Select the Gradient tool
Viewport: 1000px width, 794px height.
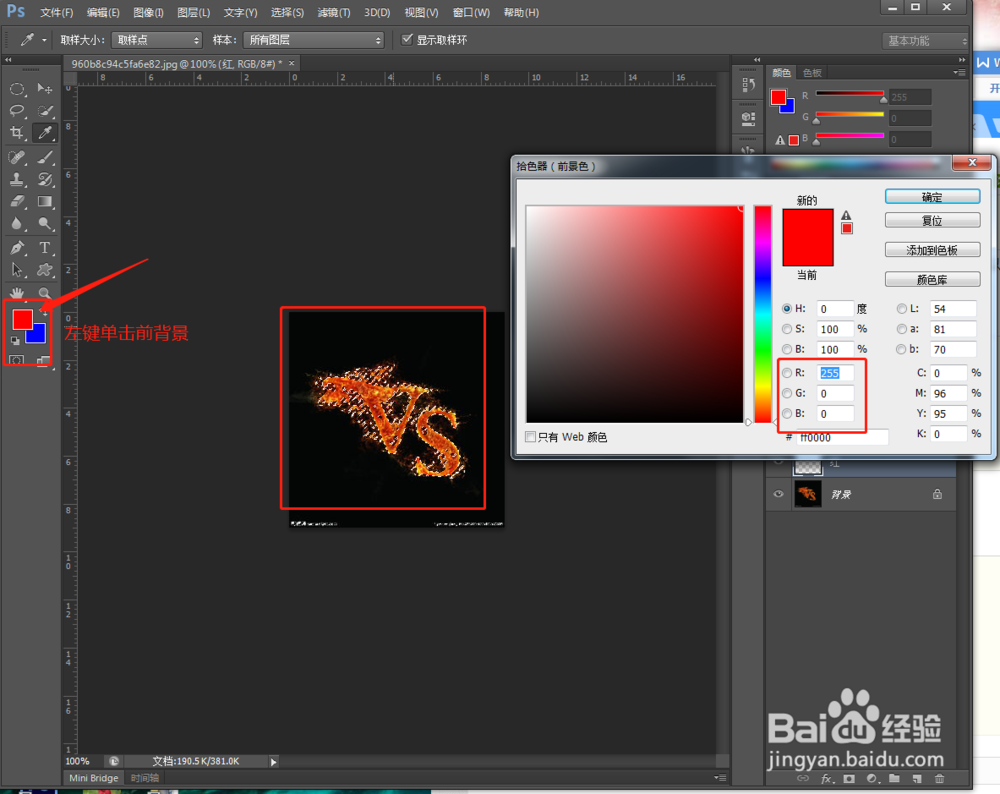(45, 202)
